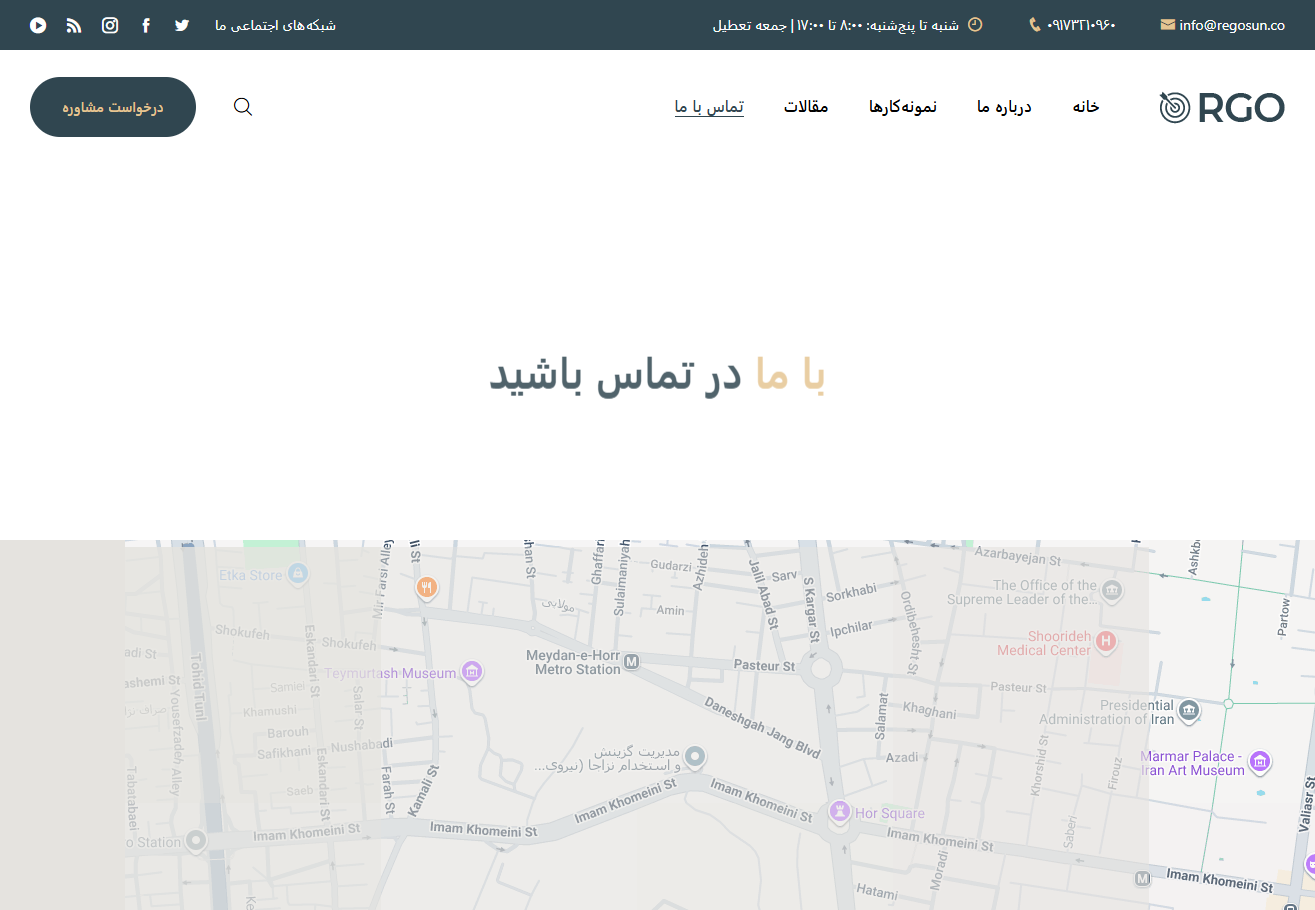This screenshot has width=1315, height=910.
Task: Select the Meydan-e-Horr Metro Station marker
Action: (x=631, y=661)
